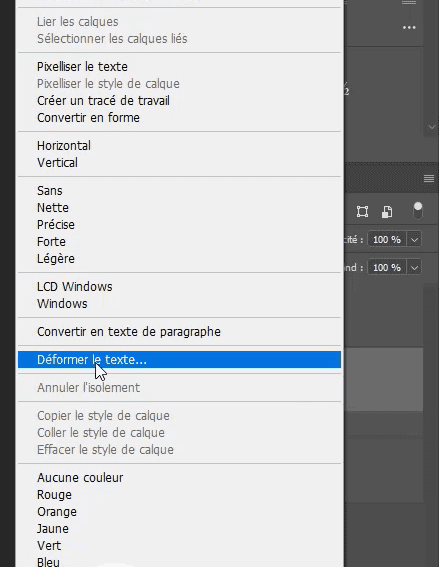
Task: Click the layer opacity 100 % field
Action: [x=387, y=239]
